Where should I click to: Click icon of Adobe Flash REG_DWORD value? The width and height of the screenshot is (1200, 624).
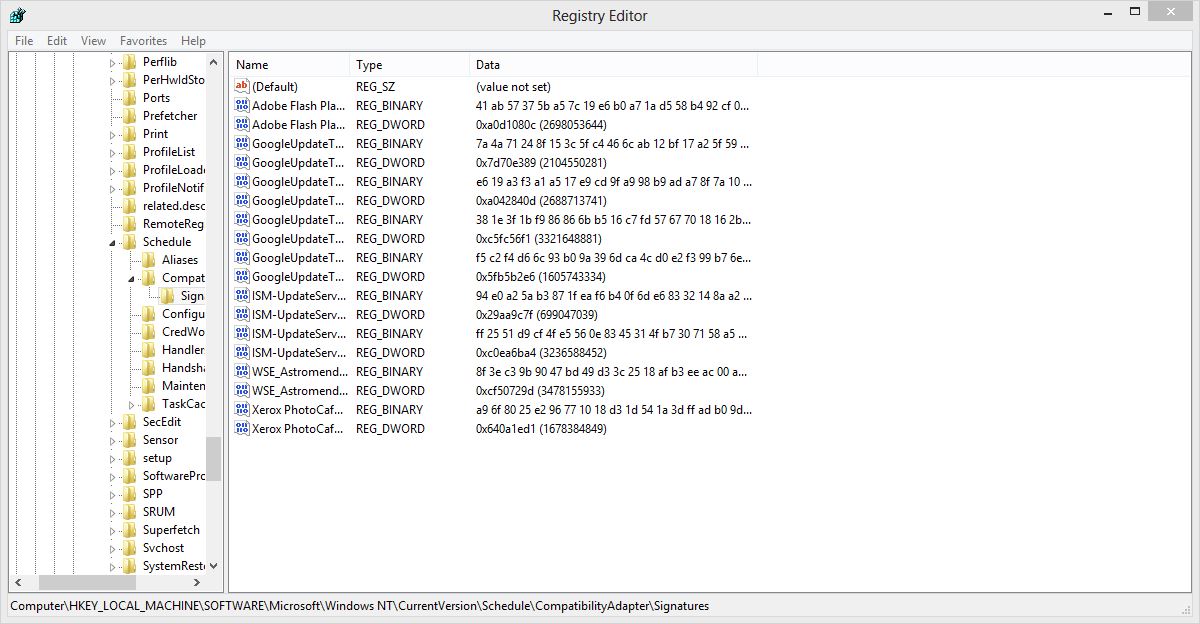241,125
